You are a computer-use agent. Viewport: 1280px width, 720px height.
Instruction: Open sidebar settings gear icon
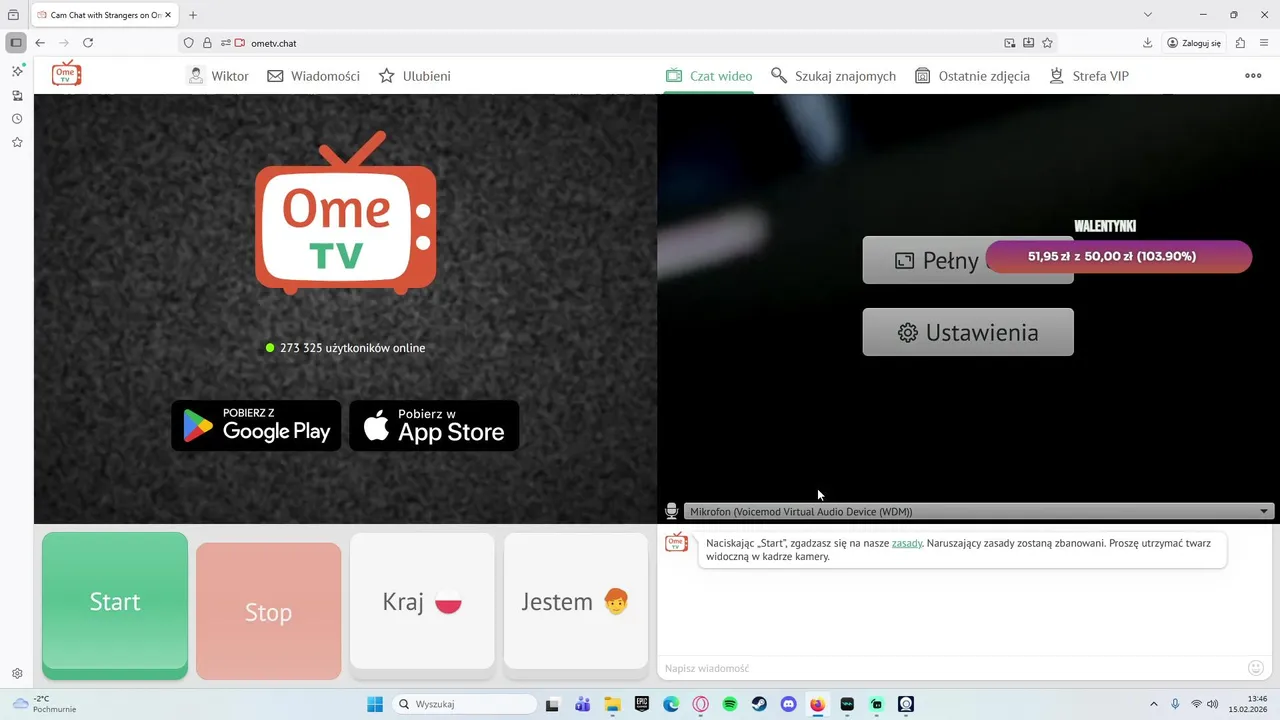pos(17,674)
